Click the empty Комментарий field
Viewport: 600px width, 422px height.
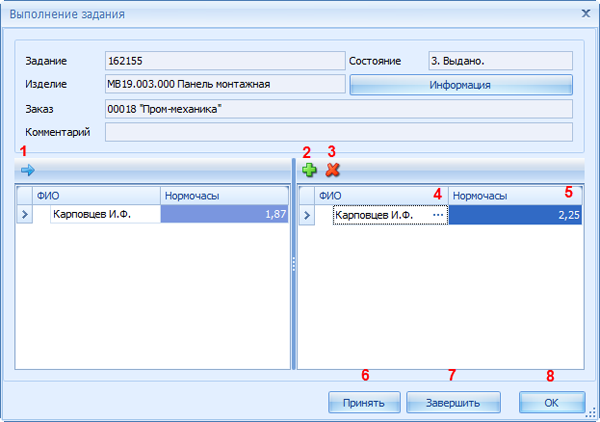pyautogui.click(x=339, y=132)
